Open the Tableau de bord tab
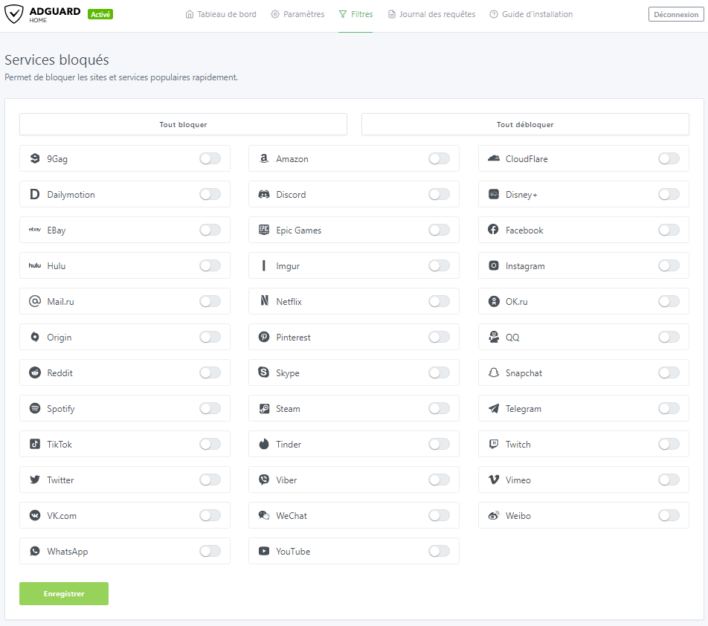Image resolution: width=708 pixels, height=626 pixels. (220, 15)
